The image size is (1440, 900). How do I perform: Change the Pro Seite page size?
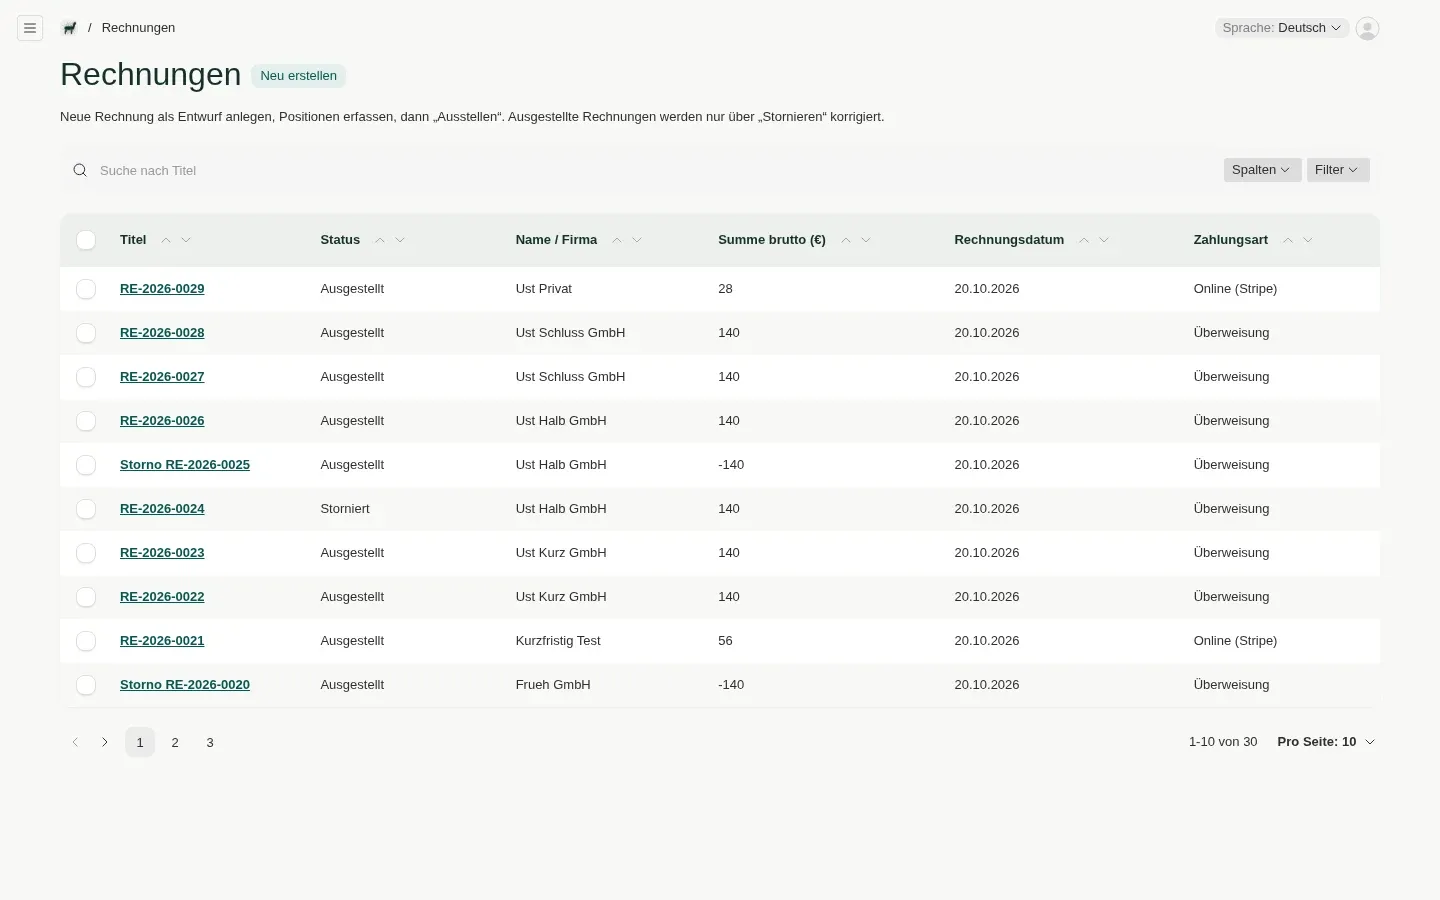click(x=1326, y=742)
